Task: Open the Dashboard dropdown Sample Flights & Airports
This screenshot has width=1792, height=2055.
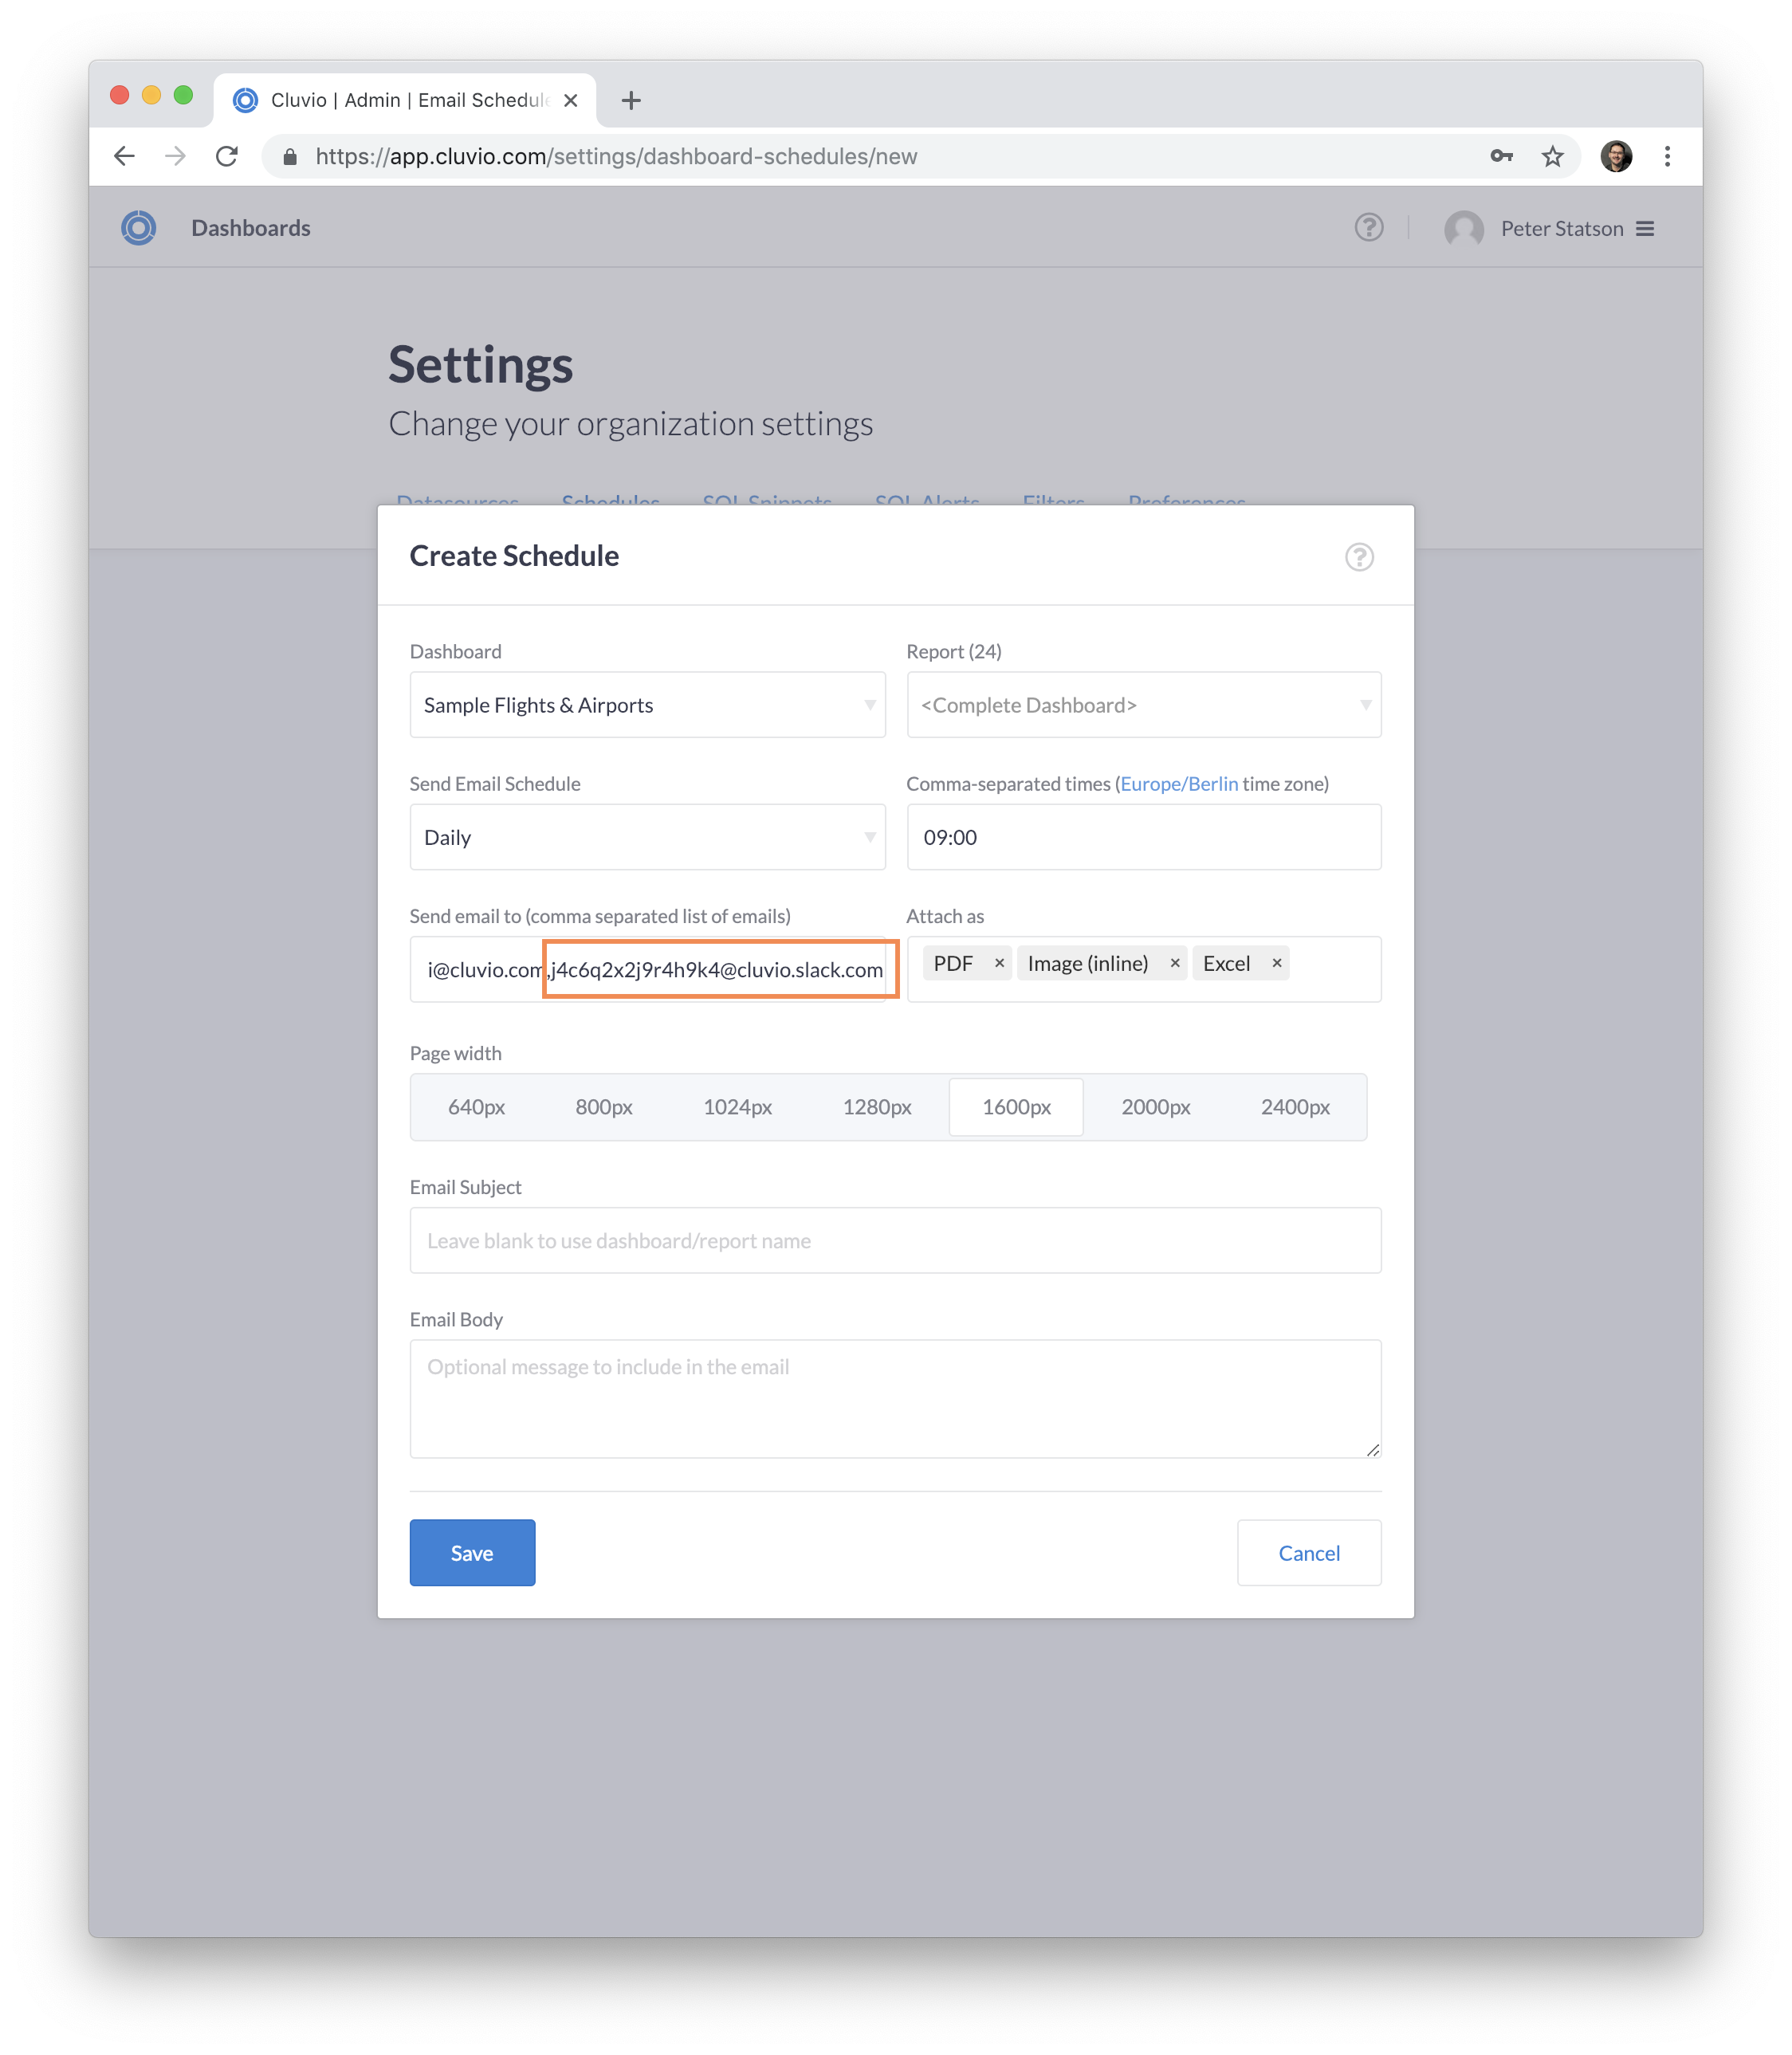Action: pyautogui.click(x=647, y=705)
